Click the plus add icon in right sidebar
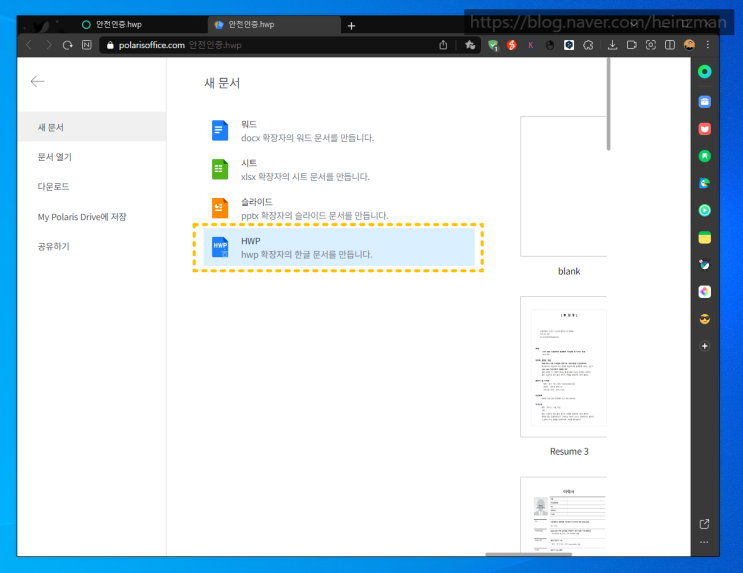Screen dimensions: 743x573 (705, 346)
